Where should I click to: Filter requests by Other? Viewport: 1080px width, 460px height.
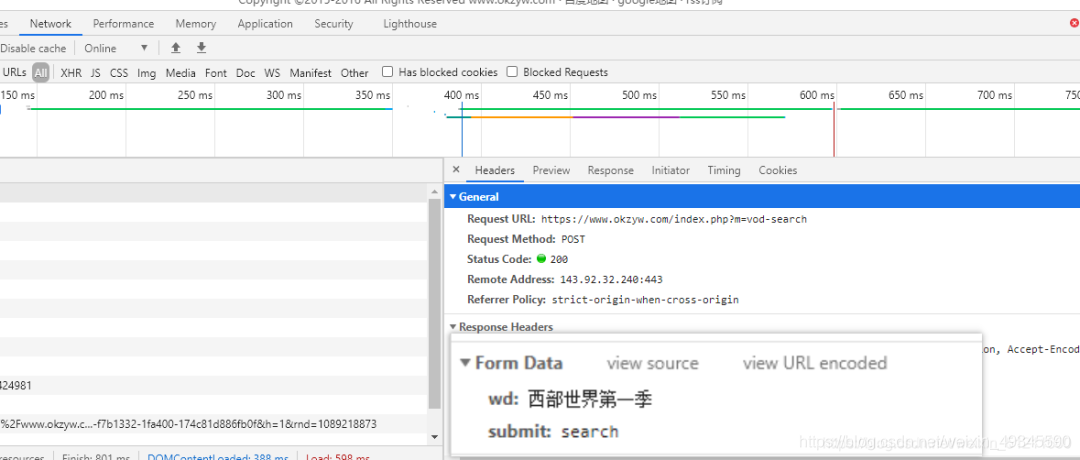pos(355,72)
